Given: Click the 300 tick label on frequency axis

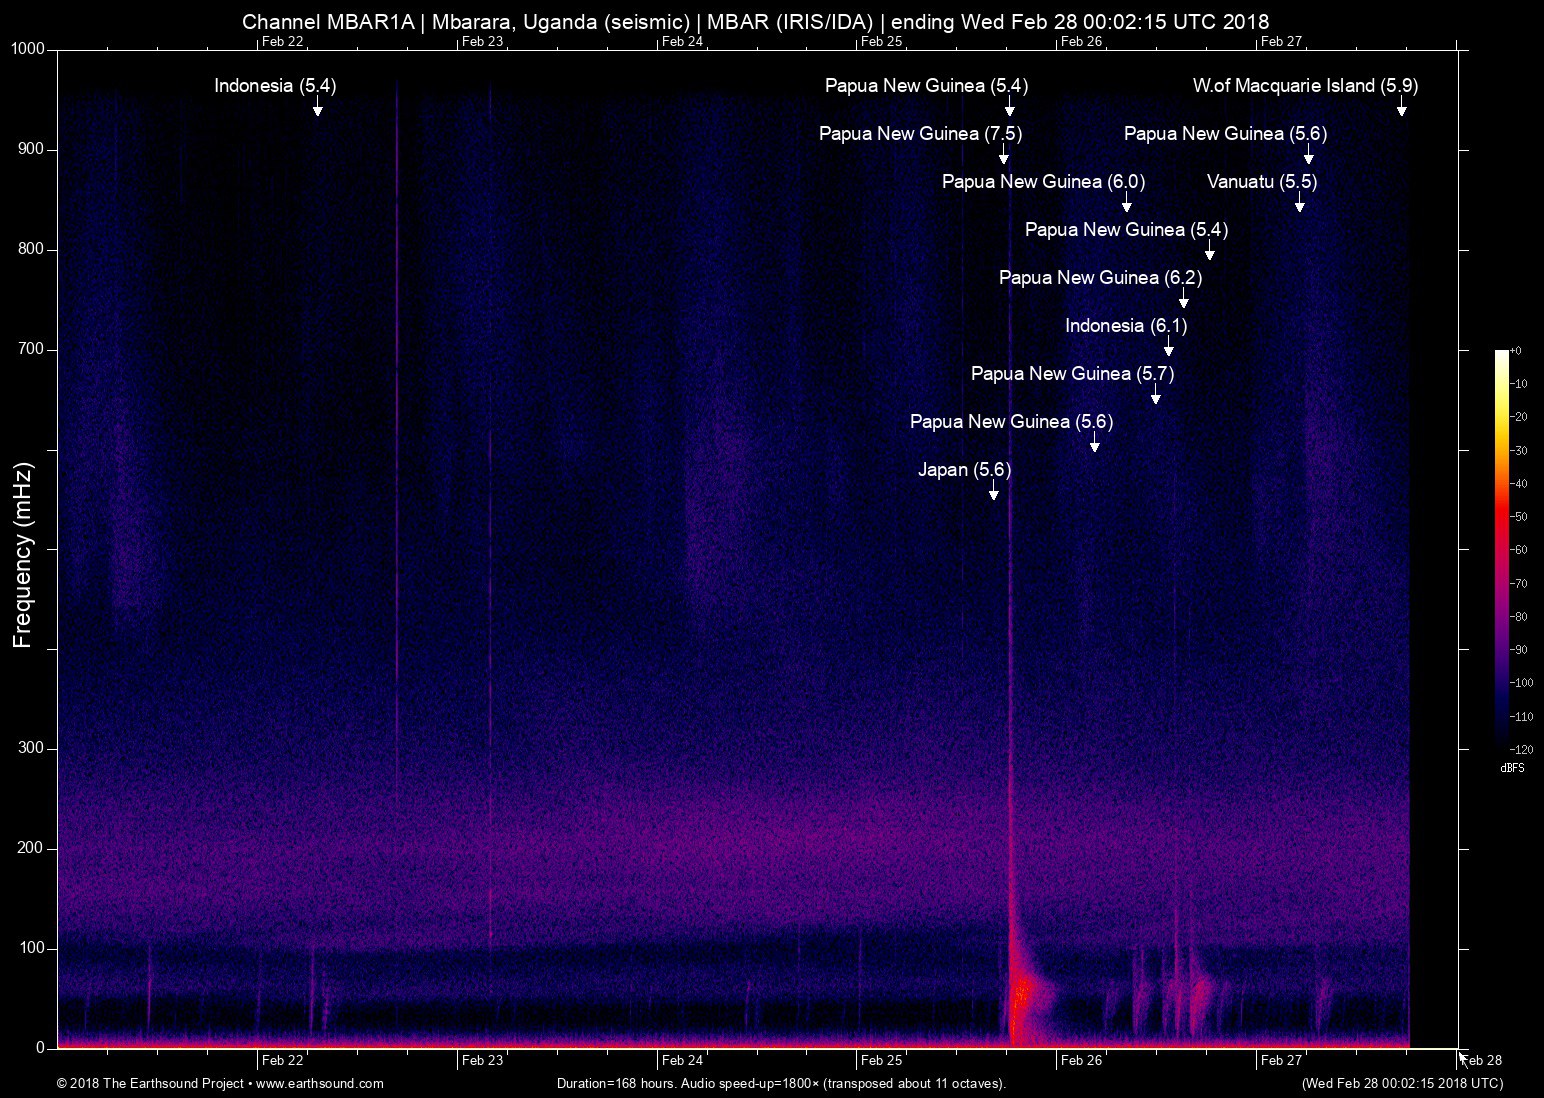Looking at the screenshot, I should [x=32, y=749].
